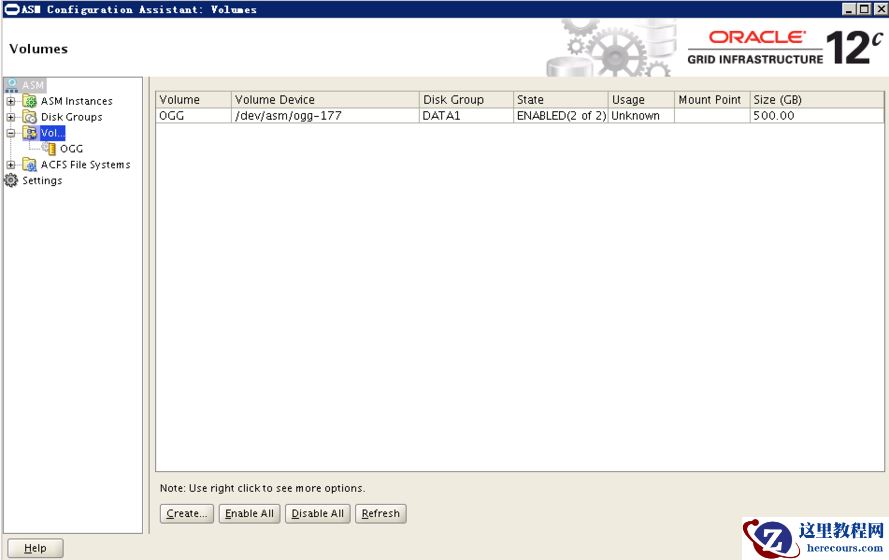
Task: Click the Unknown usage cell
Action: (x=641, y=116)
